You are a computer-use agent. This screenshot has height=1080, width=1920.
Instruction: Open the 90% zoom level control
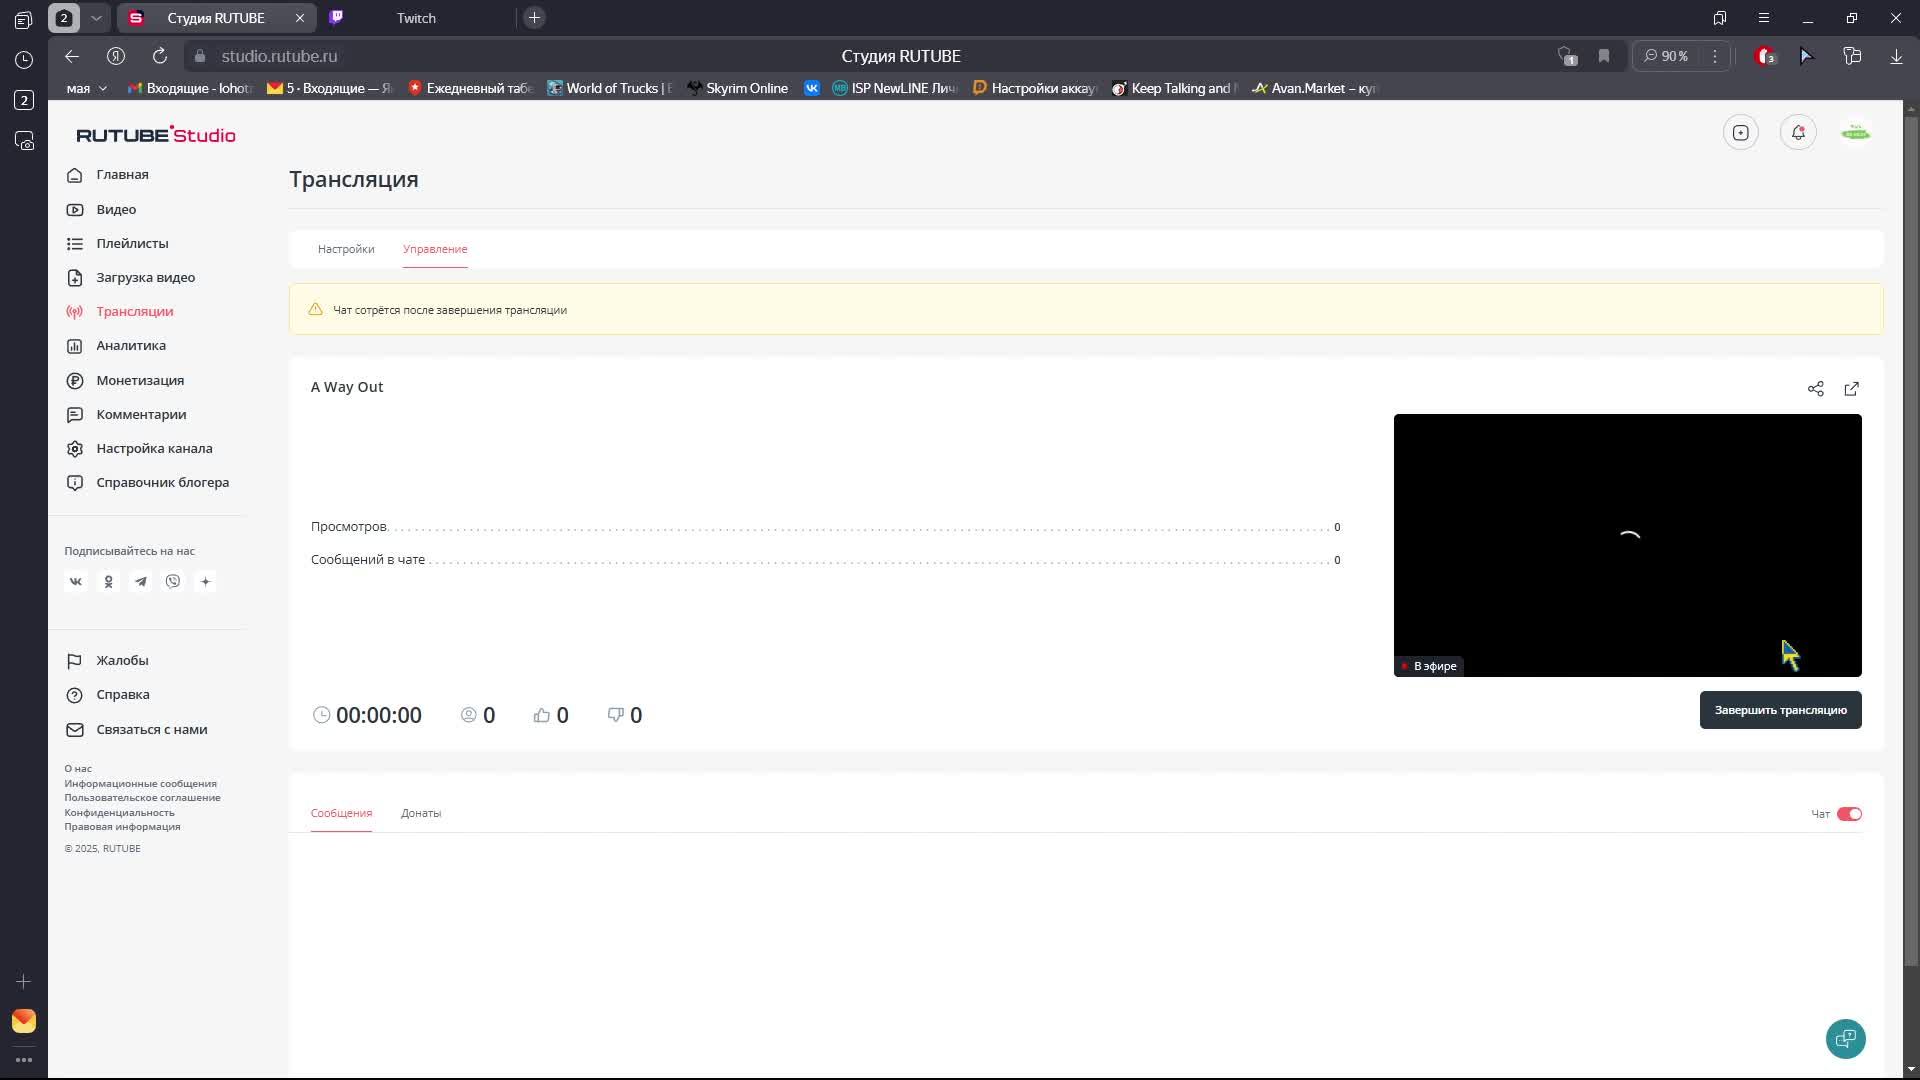pos(1666,56)
